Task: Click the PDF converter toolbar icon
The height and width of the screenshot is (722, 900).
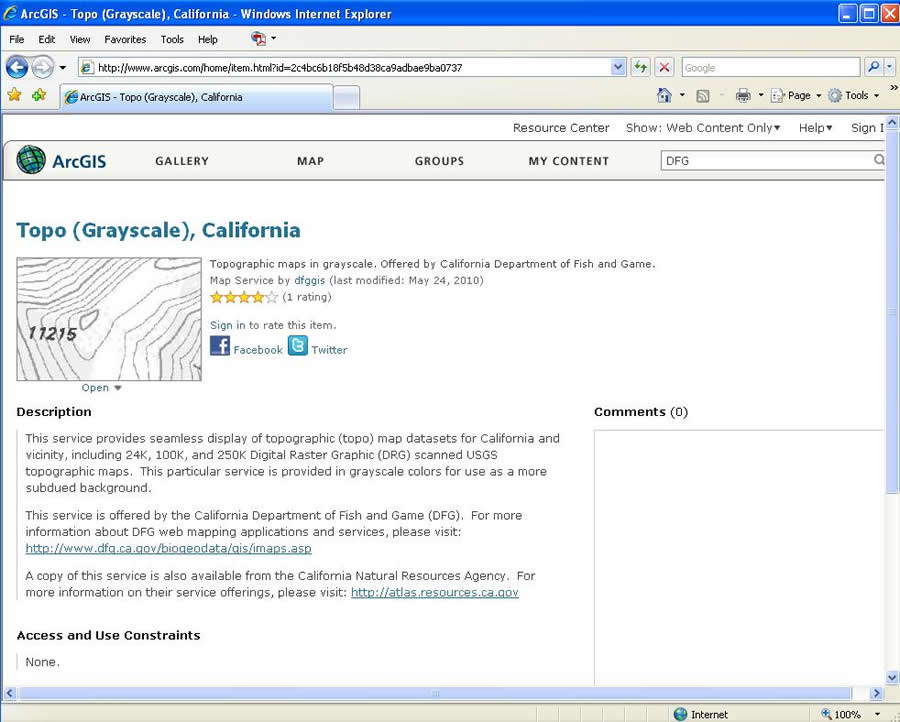Action: (258, 38)
